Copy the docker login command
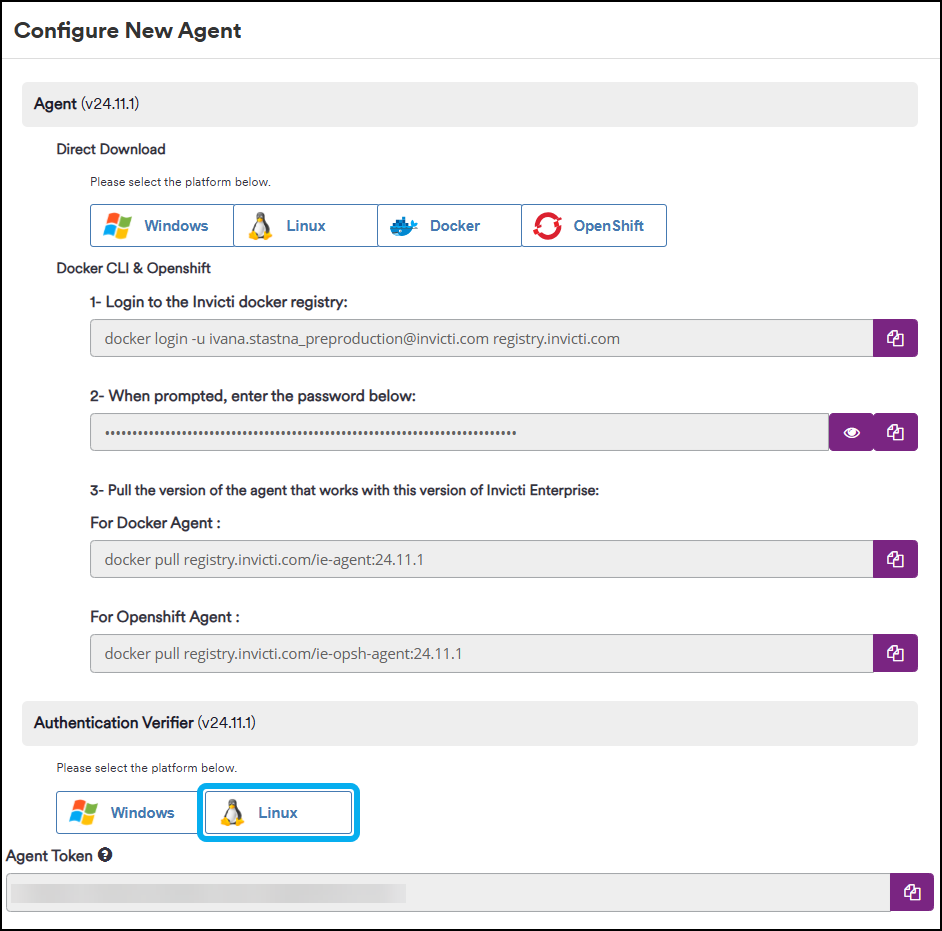 (x=895, y=338)
